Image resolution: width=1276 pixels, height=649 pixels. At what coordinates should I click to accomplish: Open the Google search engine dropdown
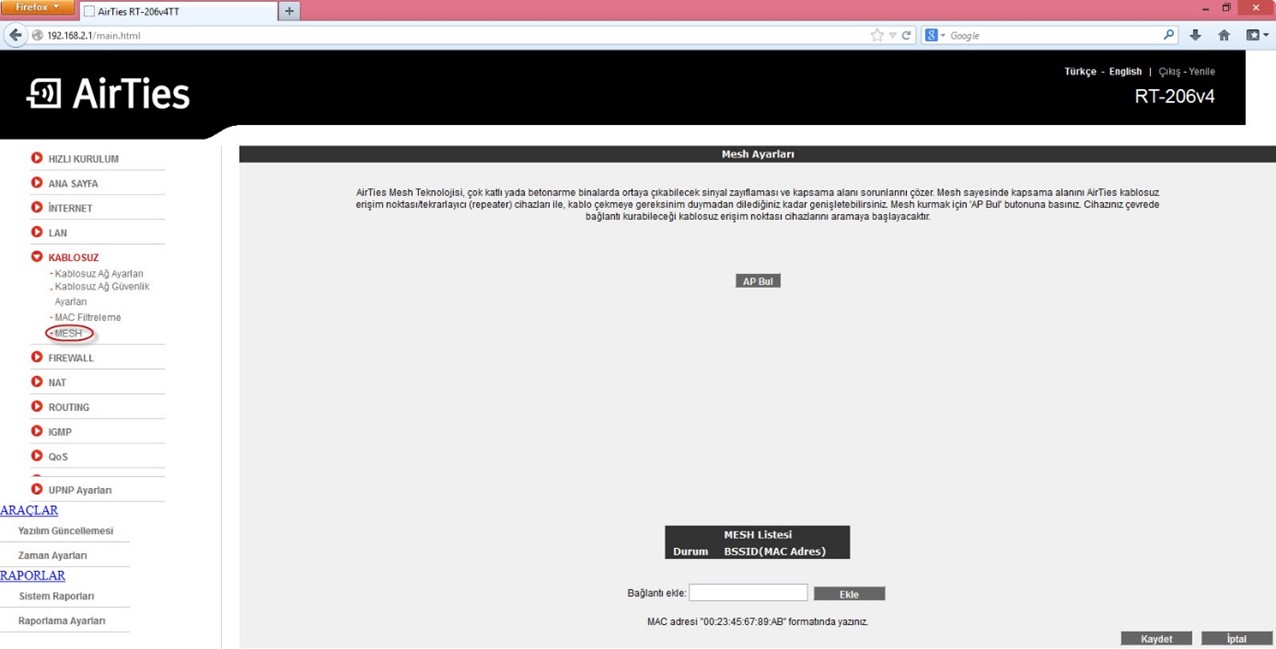tap(935, 35)
